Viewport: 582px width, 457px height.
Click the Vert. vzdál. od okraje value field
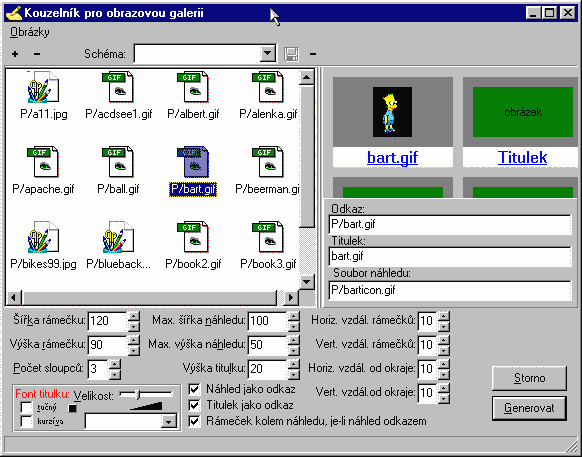point(428,393)
